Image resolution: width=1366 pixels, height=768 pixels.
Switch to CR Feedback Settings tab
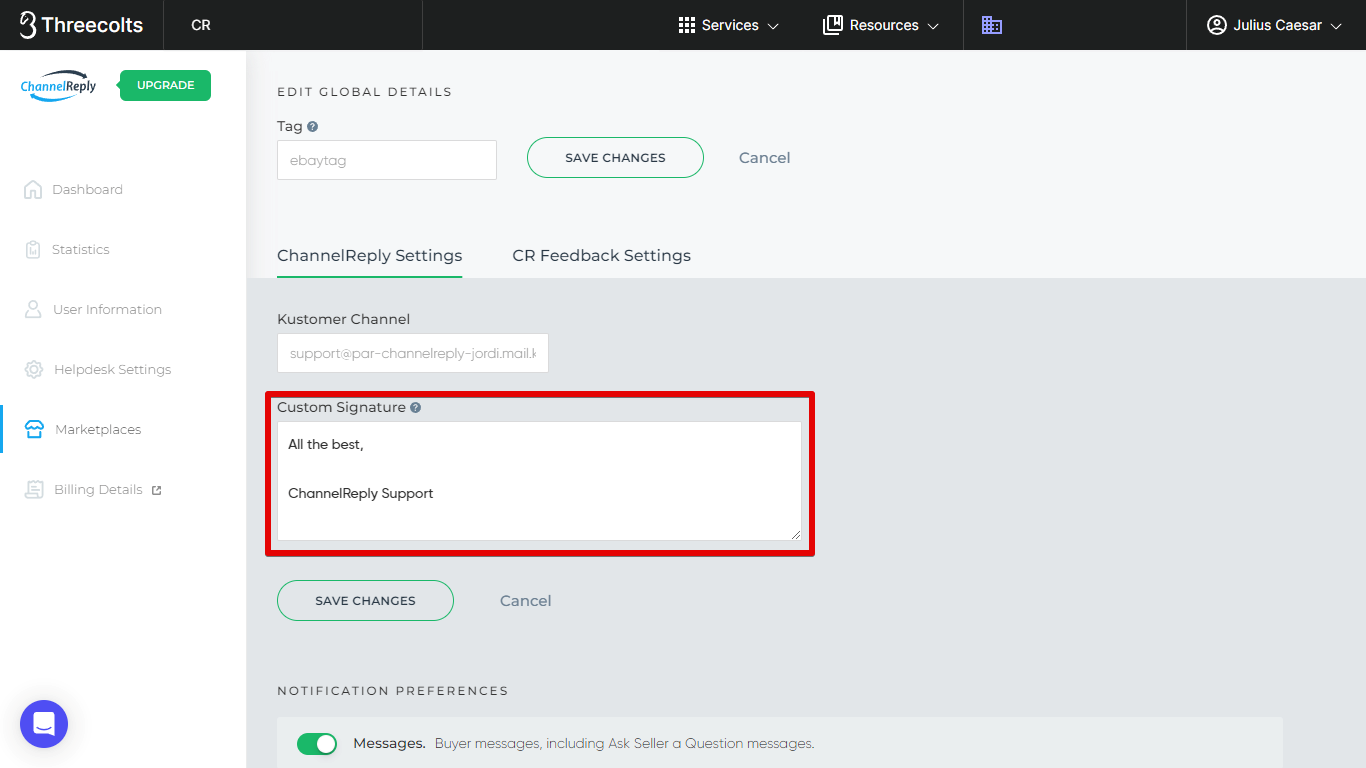601,256
